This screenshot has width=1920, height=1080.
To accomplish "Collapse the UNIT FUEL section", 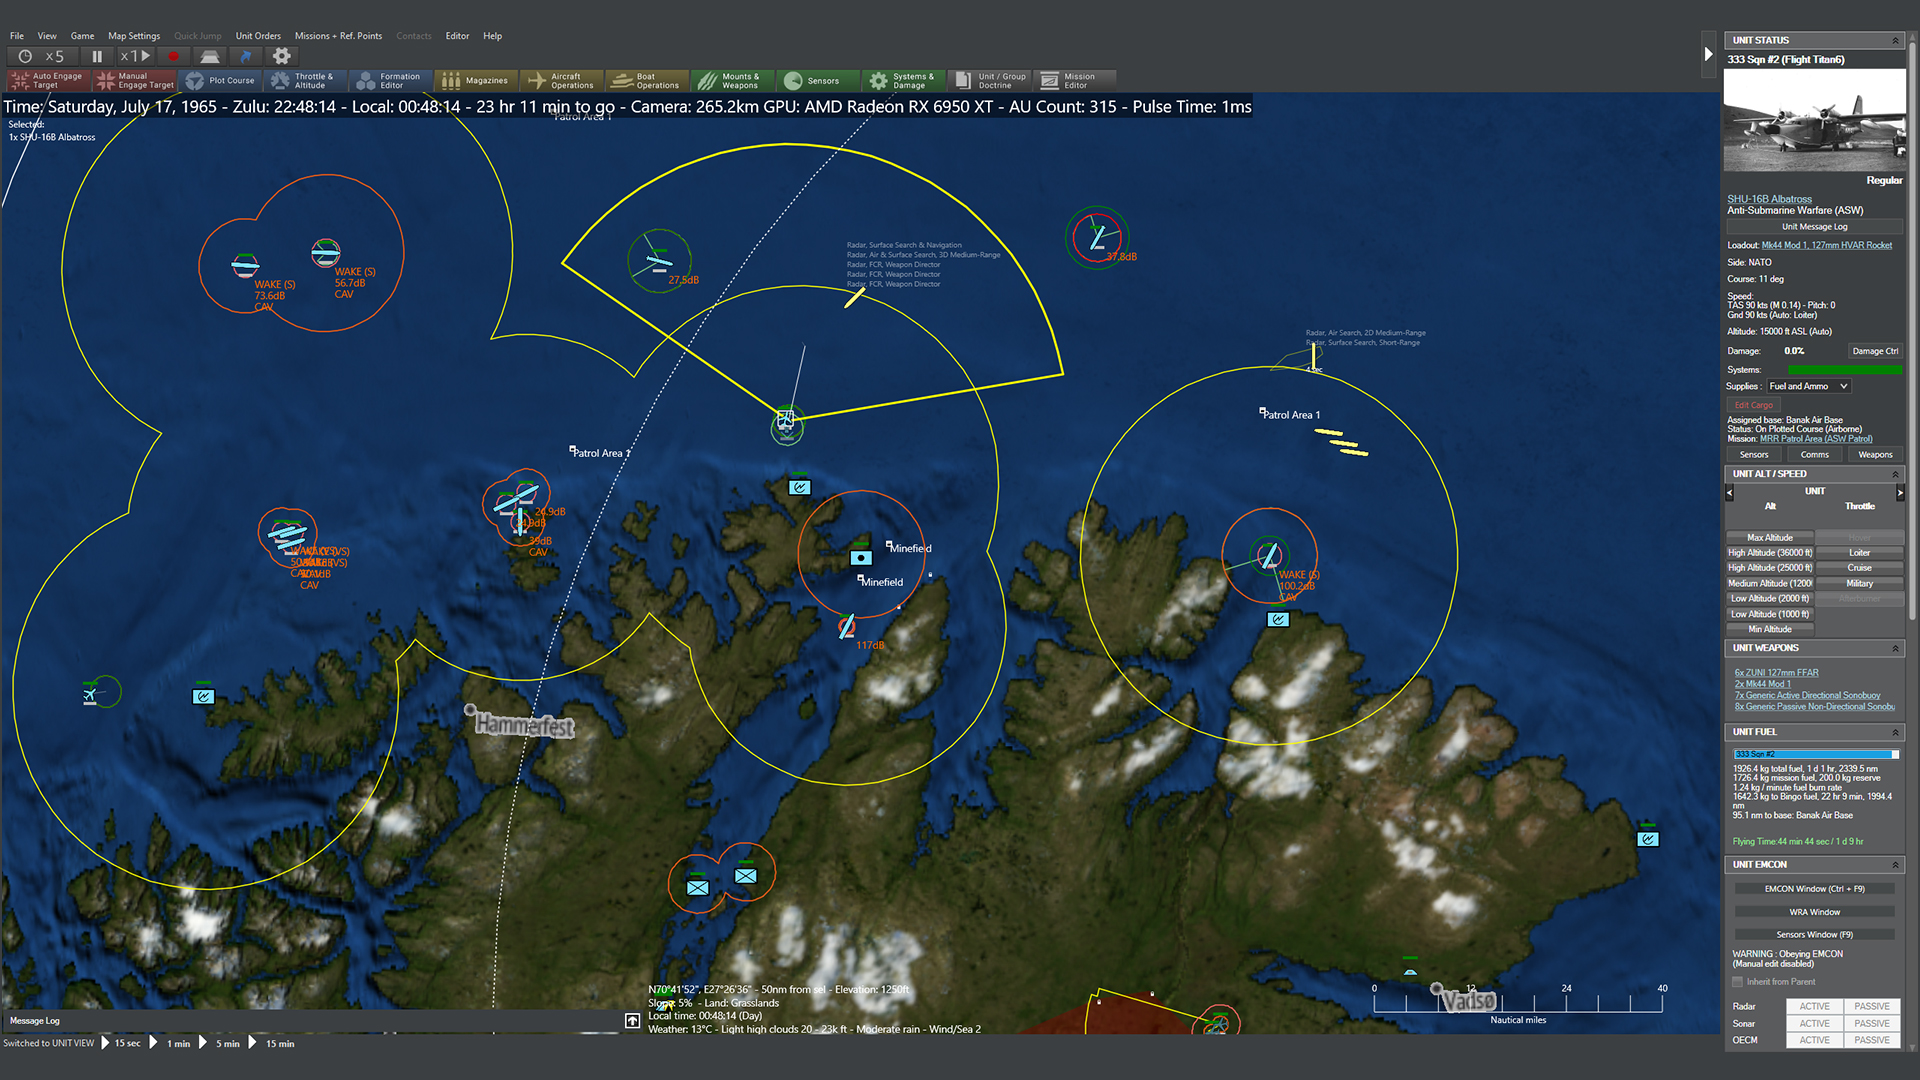I will [x=1895, y=732].
